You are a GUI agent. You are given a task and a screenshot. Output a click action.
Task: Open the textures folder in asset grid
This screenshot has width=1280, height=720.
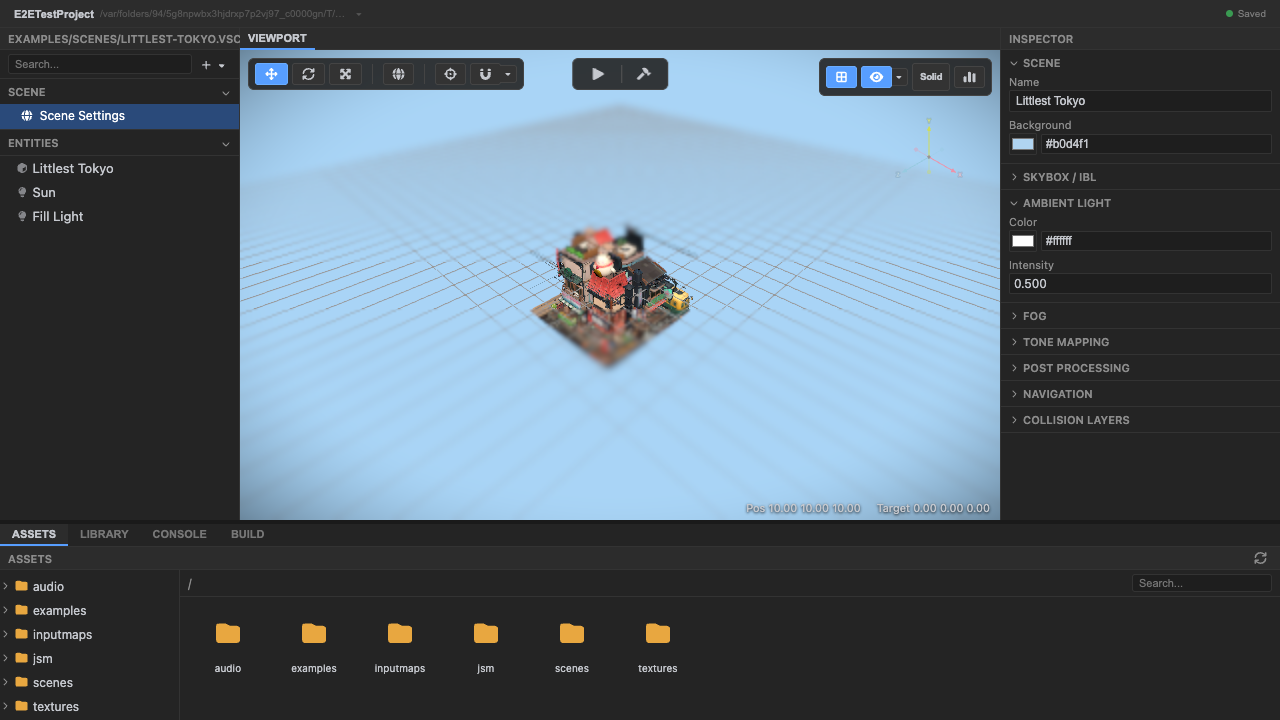click(658, 647)
